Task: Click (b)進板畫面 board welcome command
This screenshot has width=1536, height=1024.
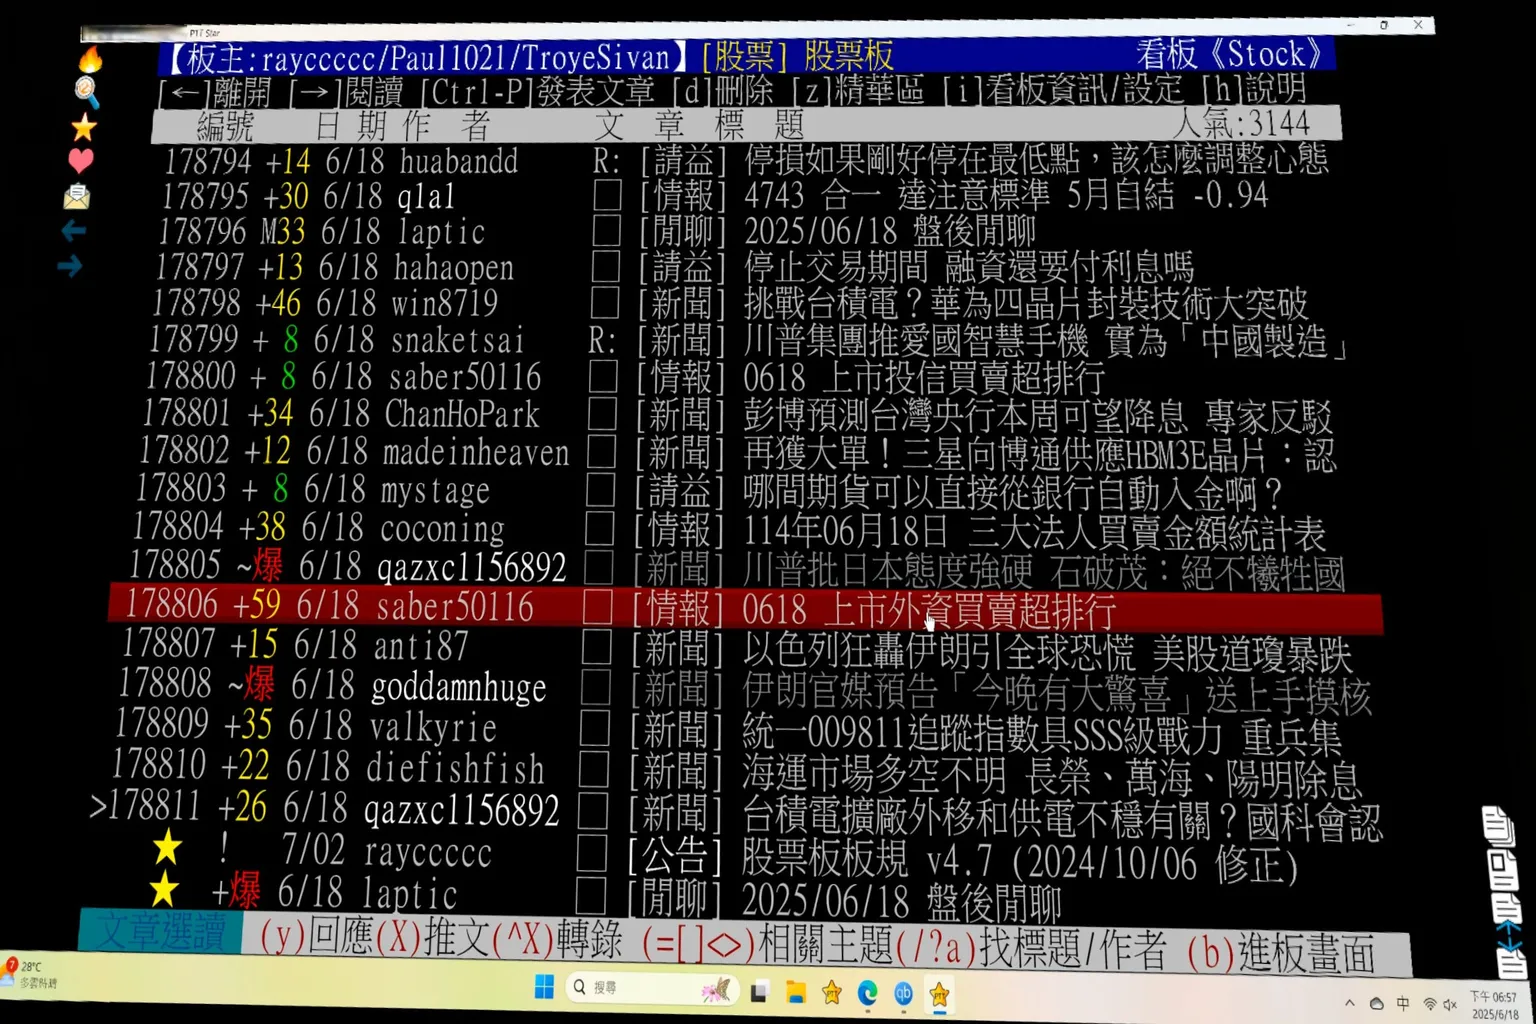Action: click(1281, 952)
